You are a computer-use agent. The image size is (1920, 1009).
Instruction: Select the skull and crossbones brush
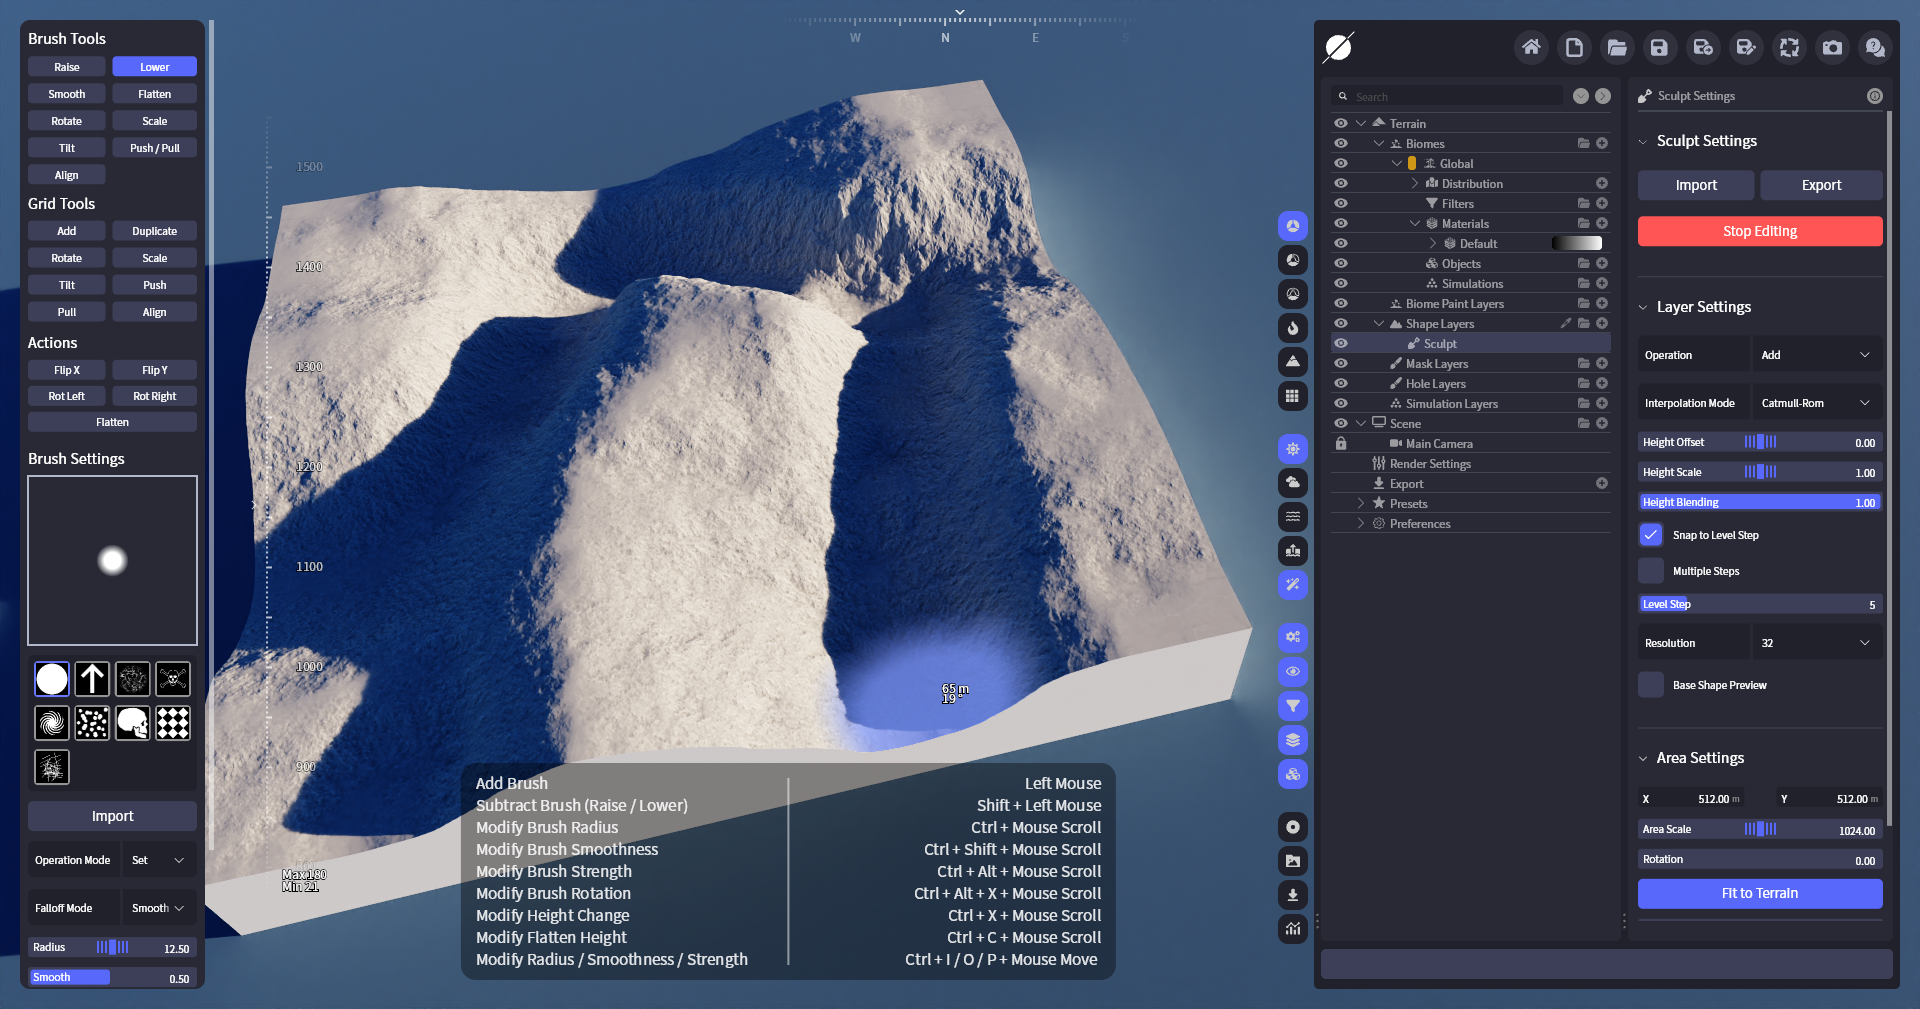pyautogui.click(x=173, y=679)
